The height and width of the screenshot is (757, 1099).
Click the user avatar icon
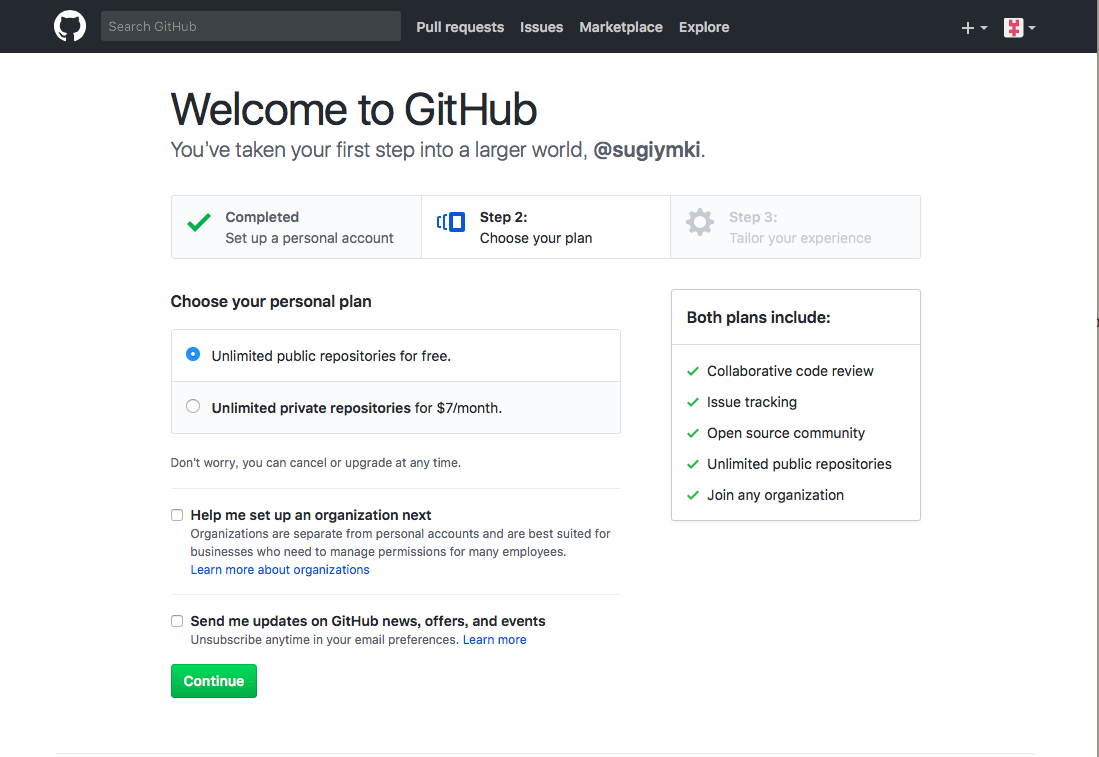click(x=1013, y=27)
